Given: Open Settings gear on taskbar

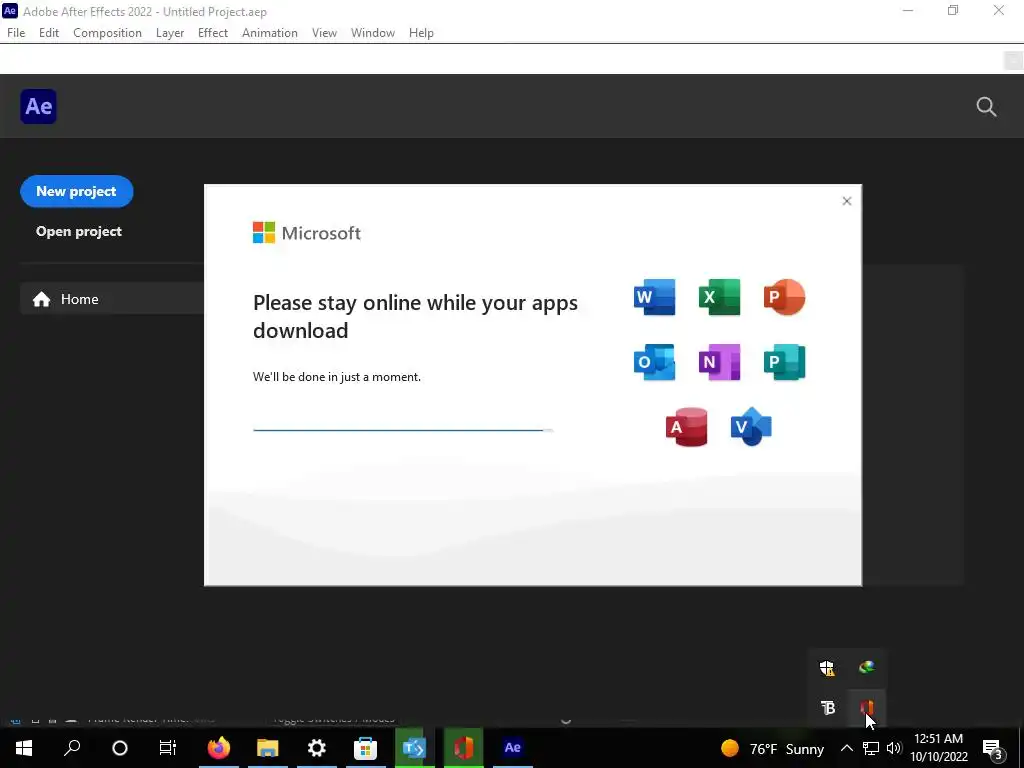Looking at the screenshot, I should 317,748.
